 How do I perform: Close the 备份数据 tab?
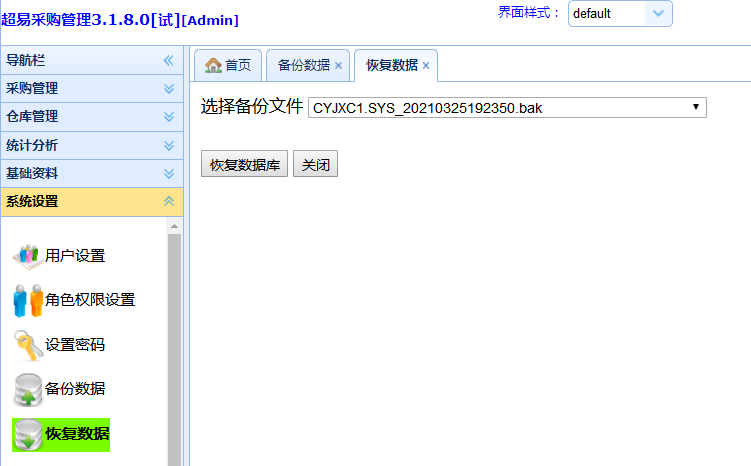(338, 66)
